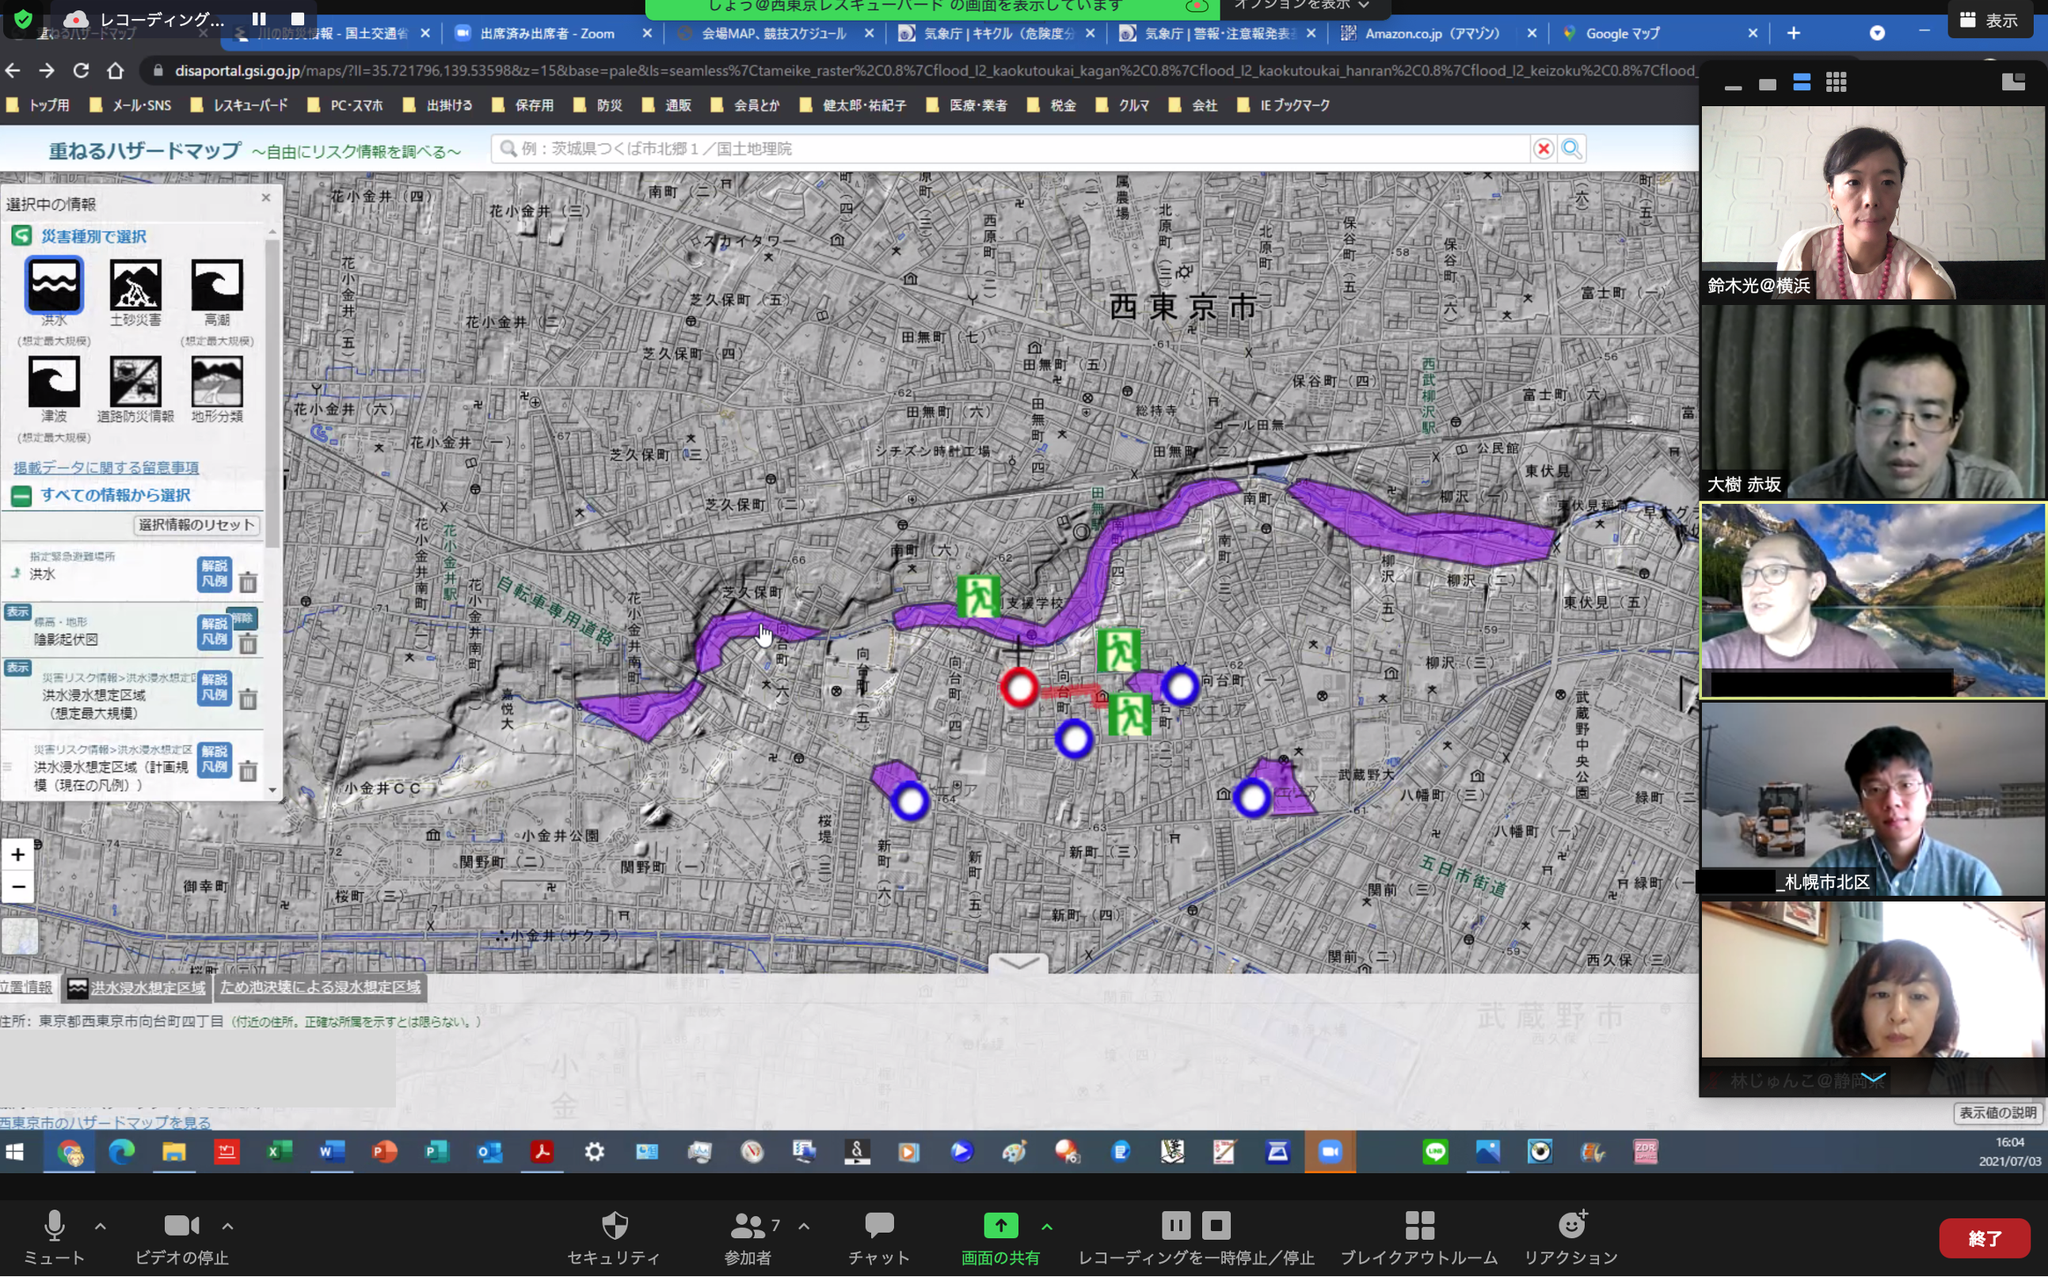Focus the address search input field
The height and width of the screenshot is (1277, 2048).
1010,149
